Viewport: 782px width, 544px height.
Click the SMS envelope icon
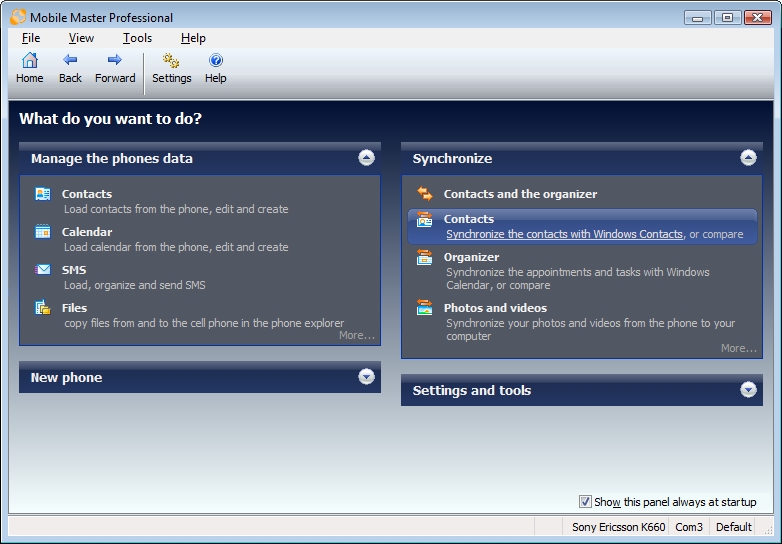[43, 270]
